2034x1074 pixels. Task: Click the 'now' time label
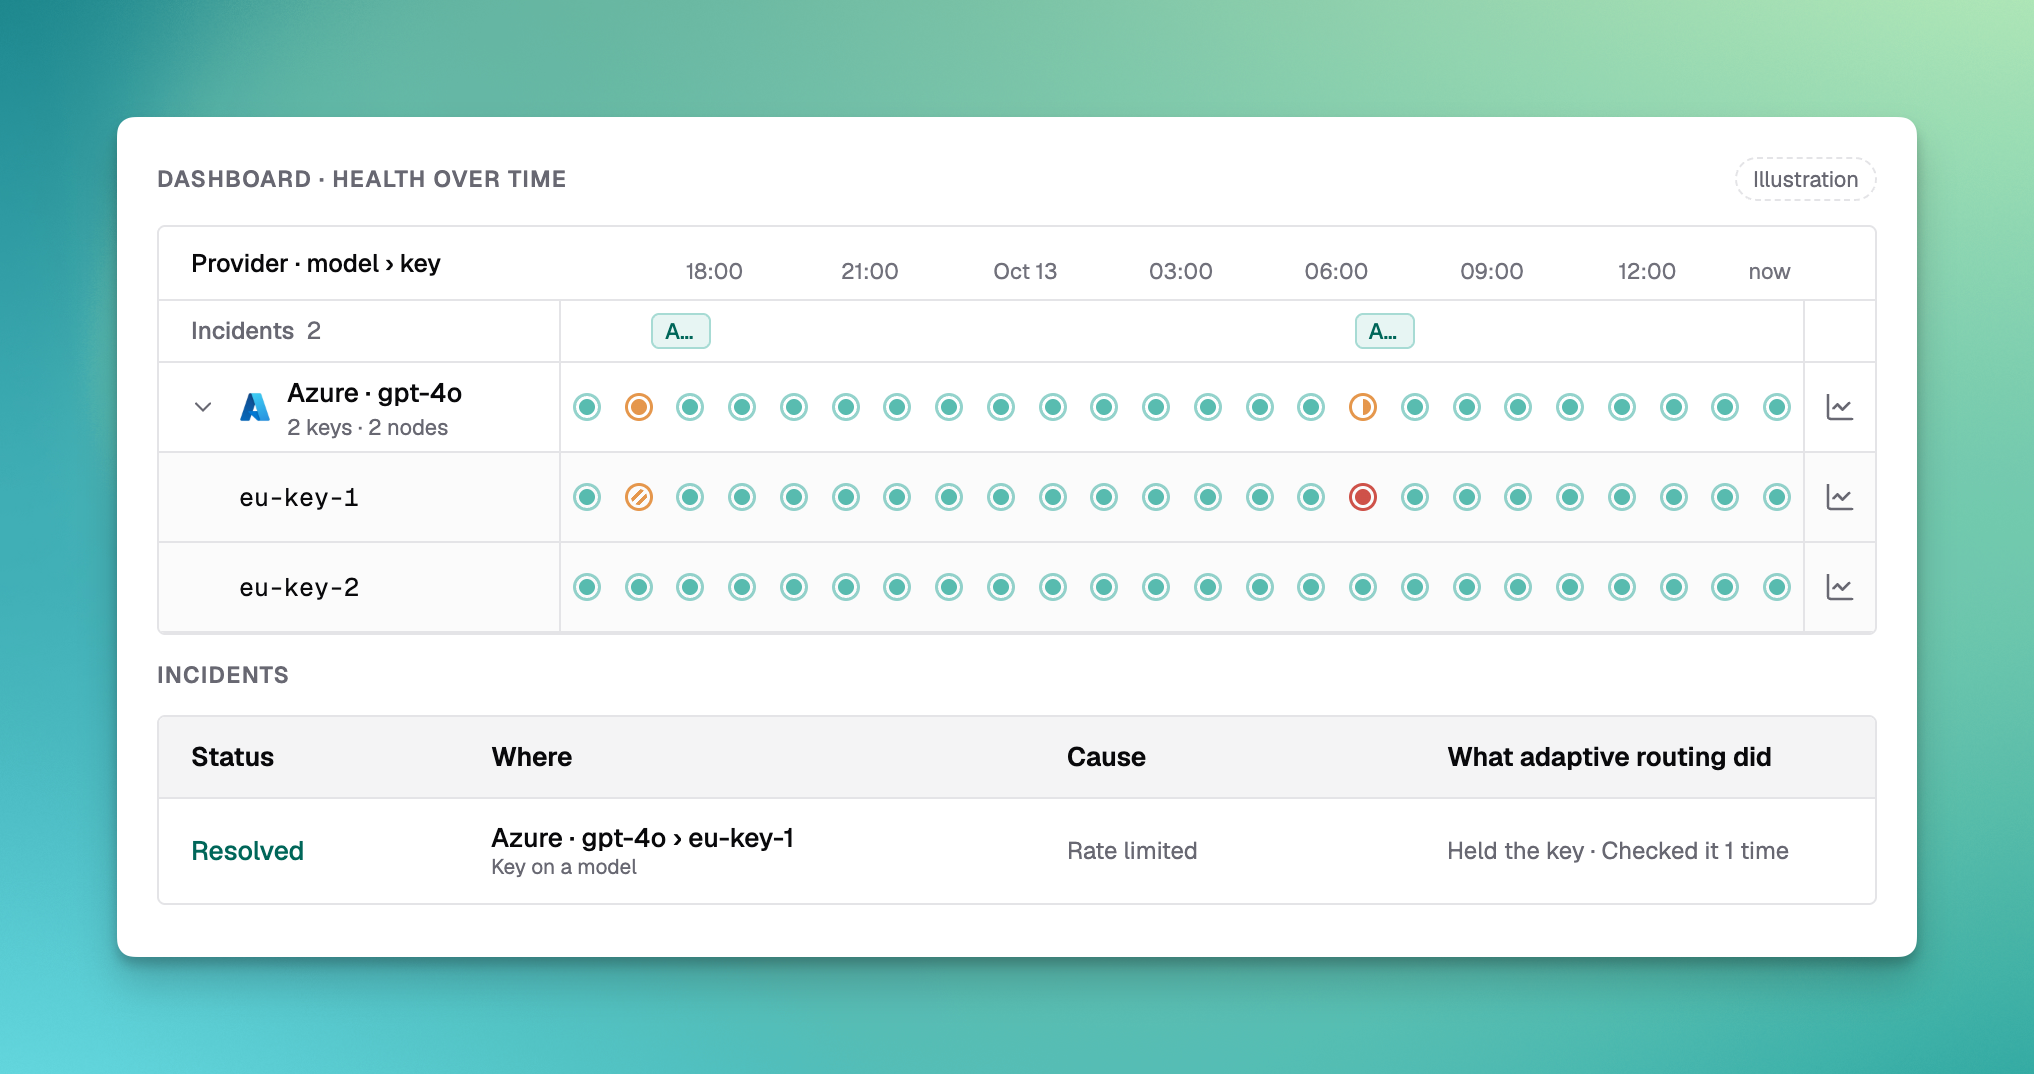coord(1769,271)
